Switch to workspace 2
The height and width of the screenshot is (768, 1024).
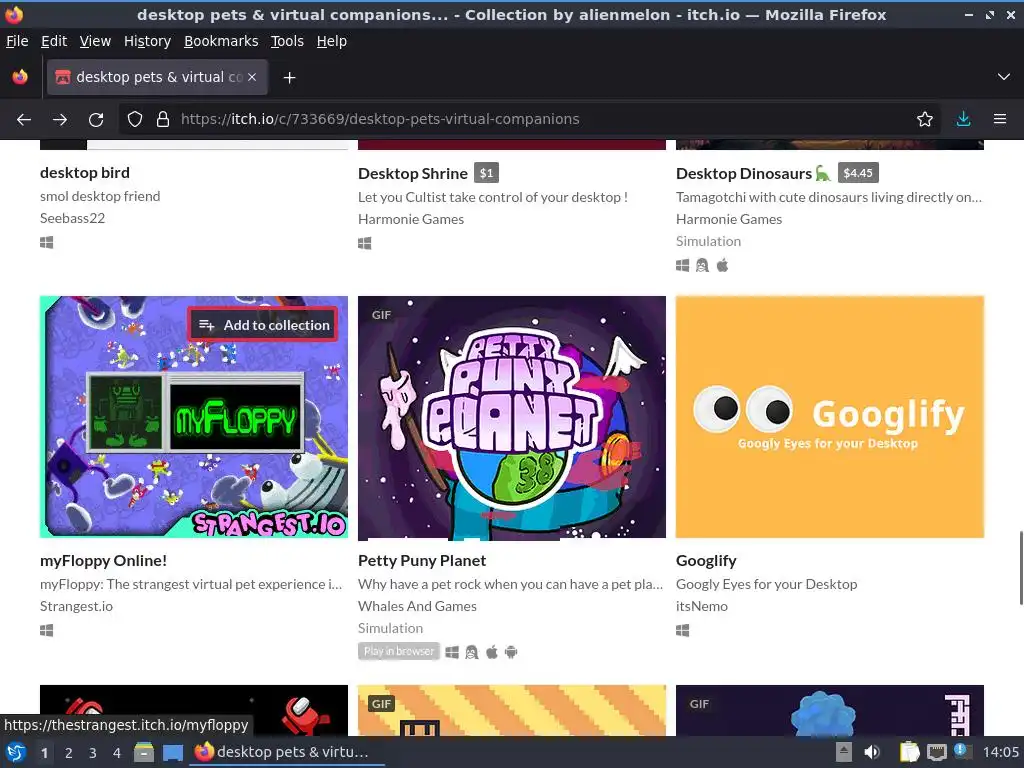click(x=69, y=753)
